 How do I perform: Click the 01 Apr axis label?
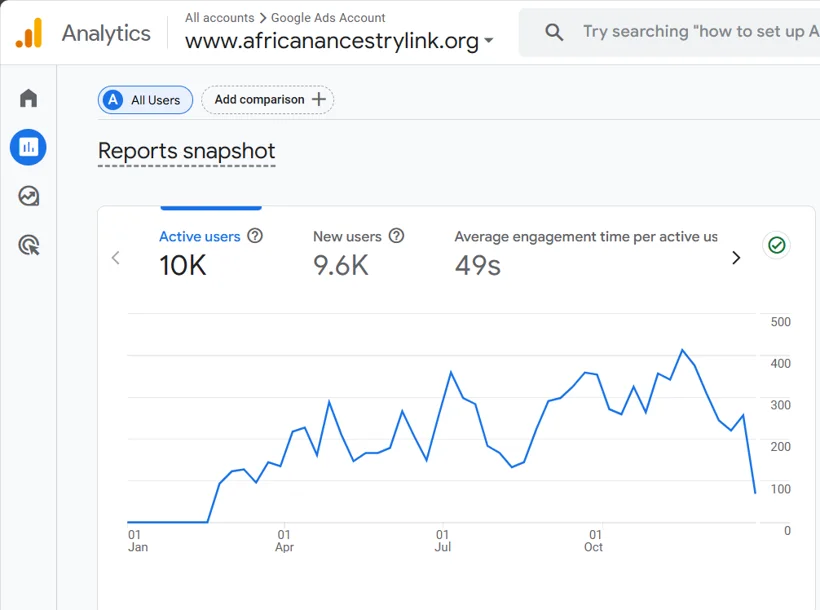pos(284,541)
